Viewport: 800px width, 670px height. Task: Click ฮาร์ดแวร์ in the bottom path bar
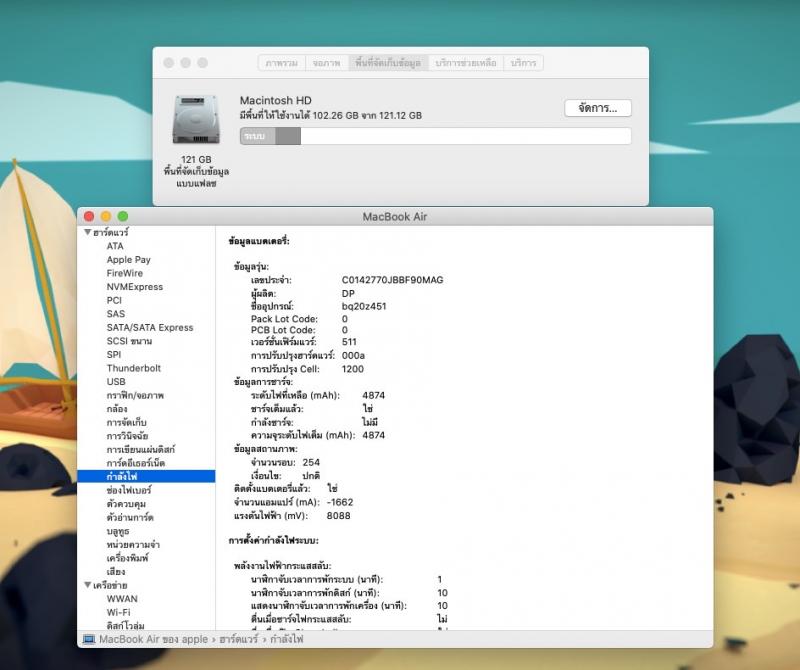[239, 639]
